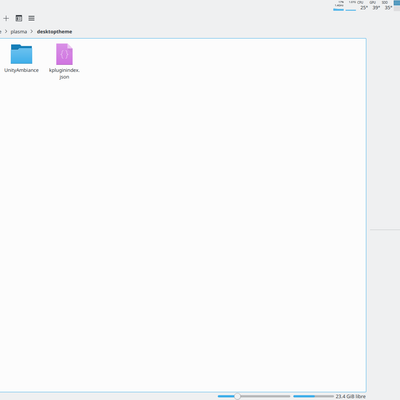Click the kpluginindex.json file name label
This screenshot has width=400, height=400.
(64, 74)
